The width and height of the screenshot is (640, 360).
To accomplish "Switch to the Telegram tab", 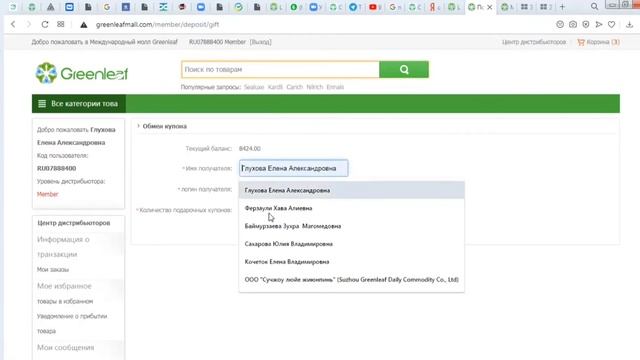I will click(x=354, y=7).
